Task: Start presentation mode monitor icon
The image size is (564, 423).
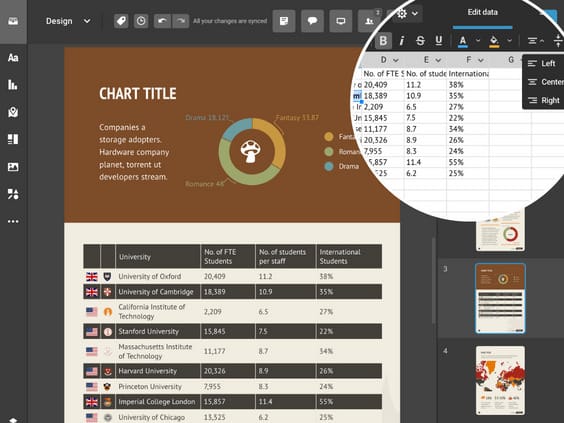Action: coord(341,21)
